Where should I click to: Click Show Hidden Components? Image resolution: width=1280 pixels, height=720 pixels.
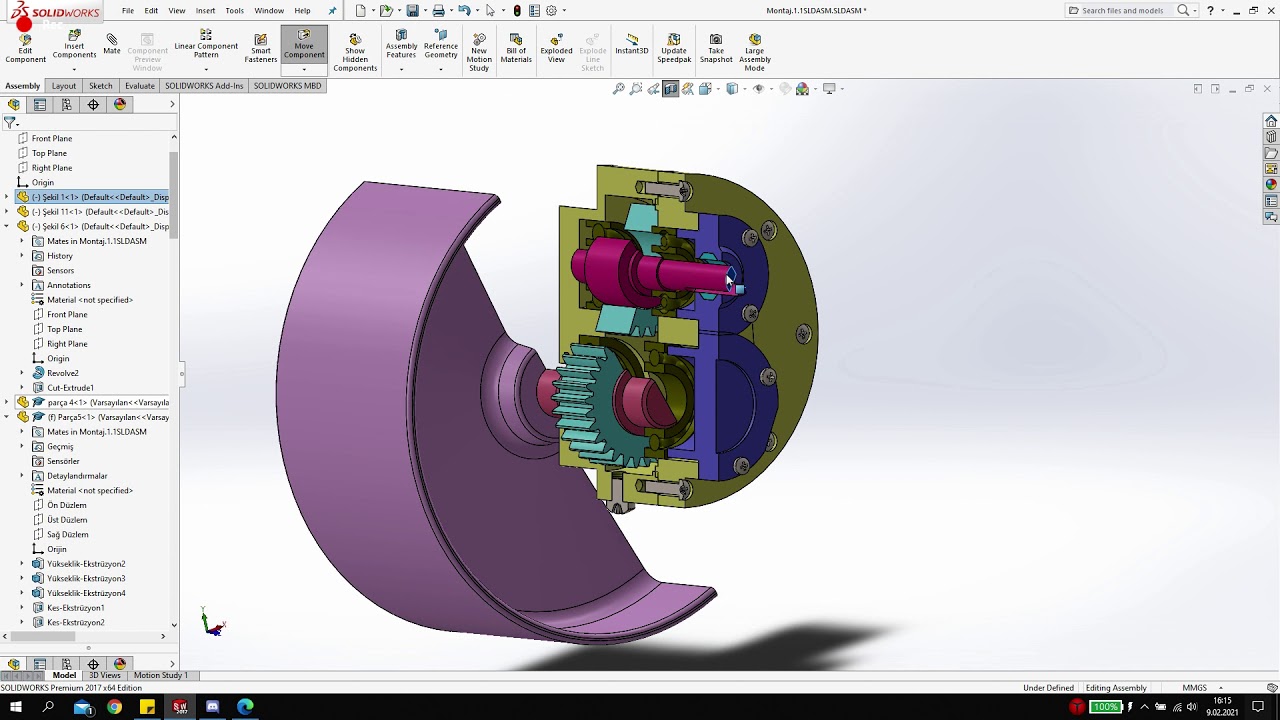355,53
